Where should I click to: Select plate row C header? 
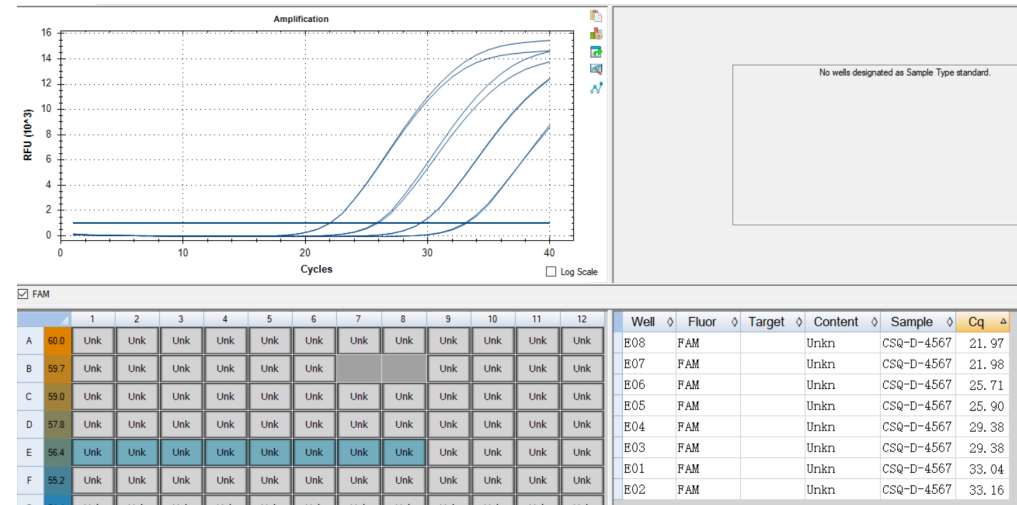tap(30, 397)
